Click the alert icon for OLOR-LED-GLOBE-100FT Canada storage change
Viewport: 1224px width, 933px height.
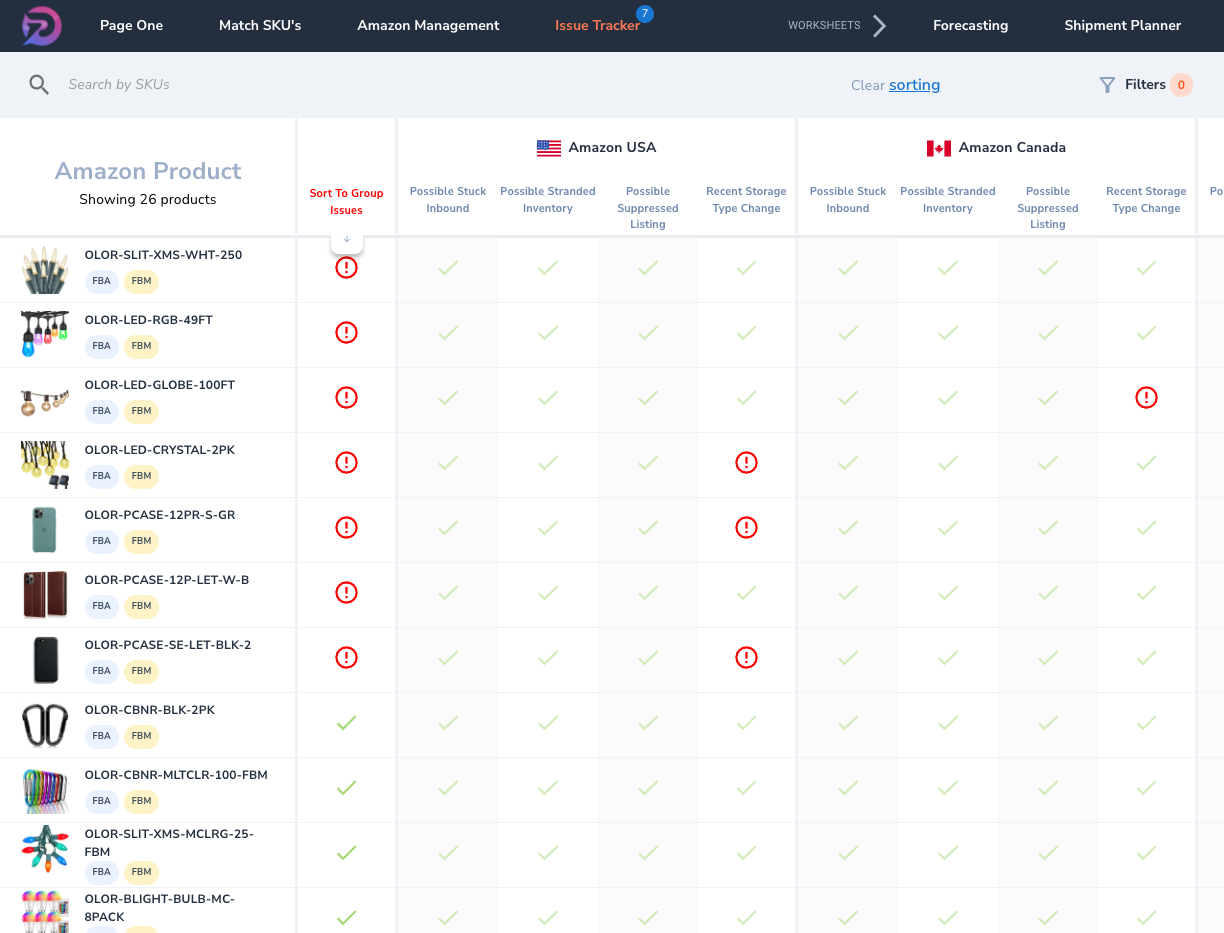click(x=1146, y=398)
